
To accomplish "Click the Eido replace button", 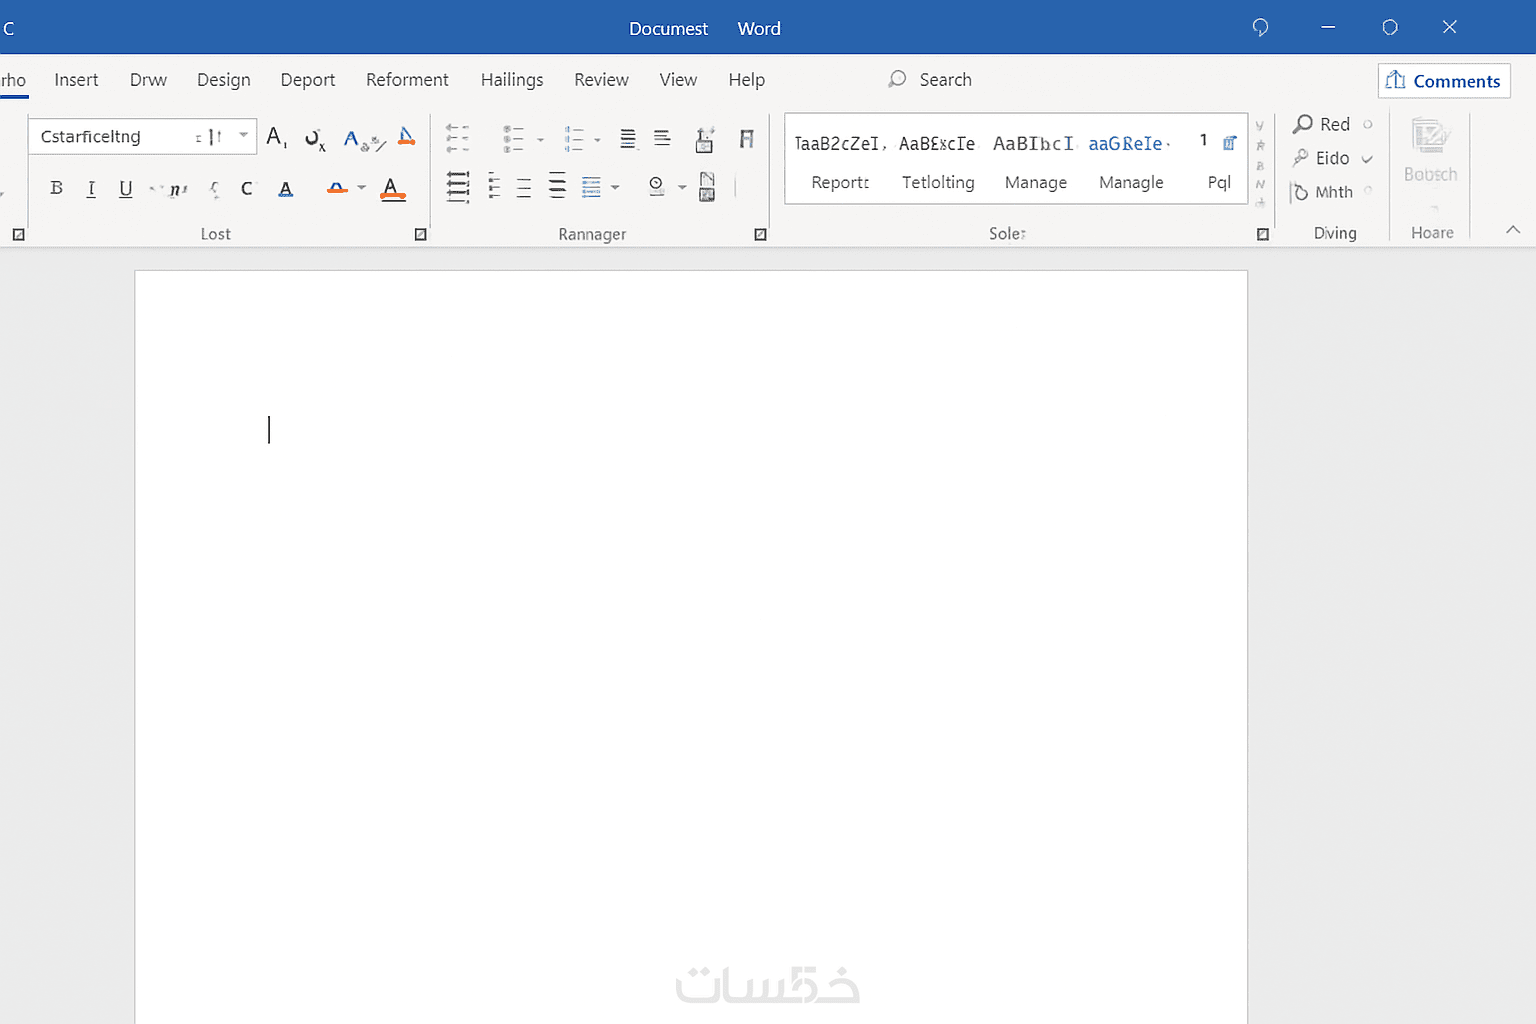I will (x=1321, y=158).
